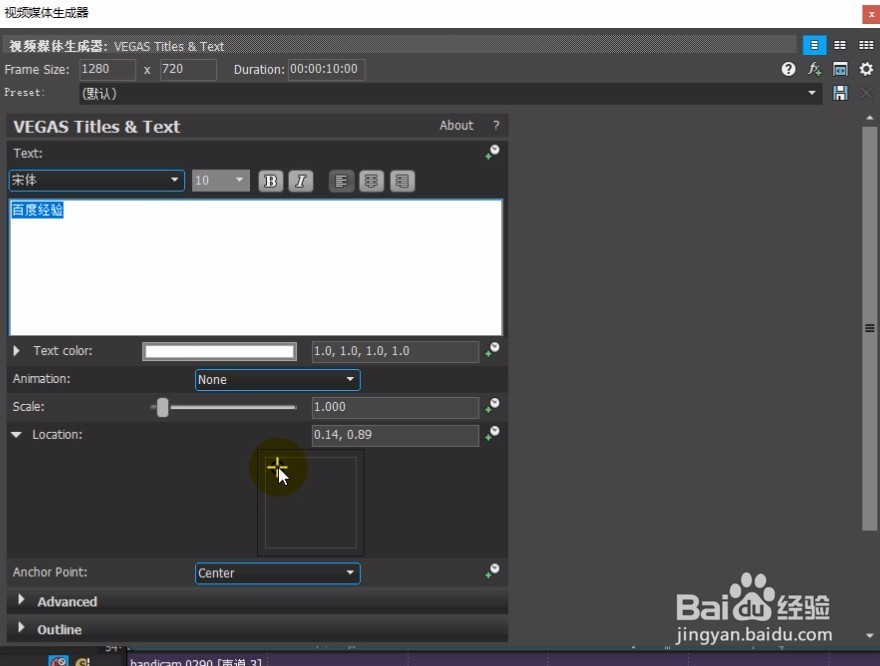Switch to three-column layout view

point(866,45)
